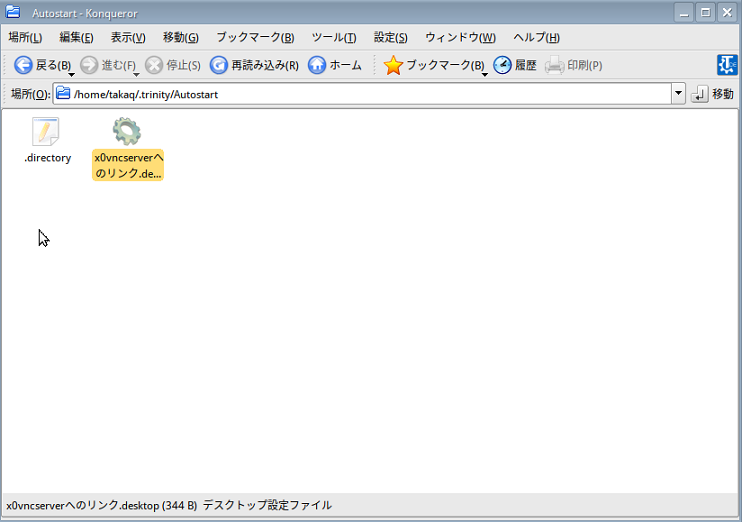742x522 pixels.
Task: Click the .directory file name label
Action: click(x=47, y=158)
